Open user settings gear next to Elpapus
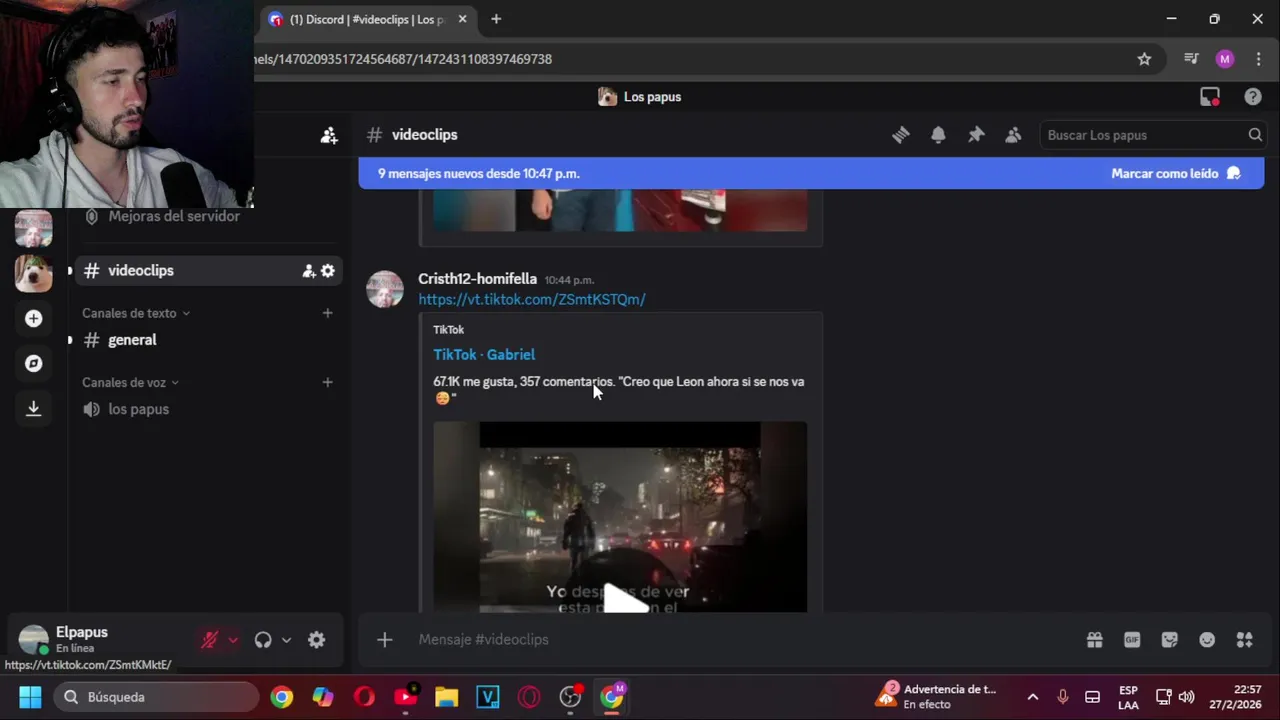This screenshot has height=720, width=1280. [x=316, y=640]
